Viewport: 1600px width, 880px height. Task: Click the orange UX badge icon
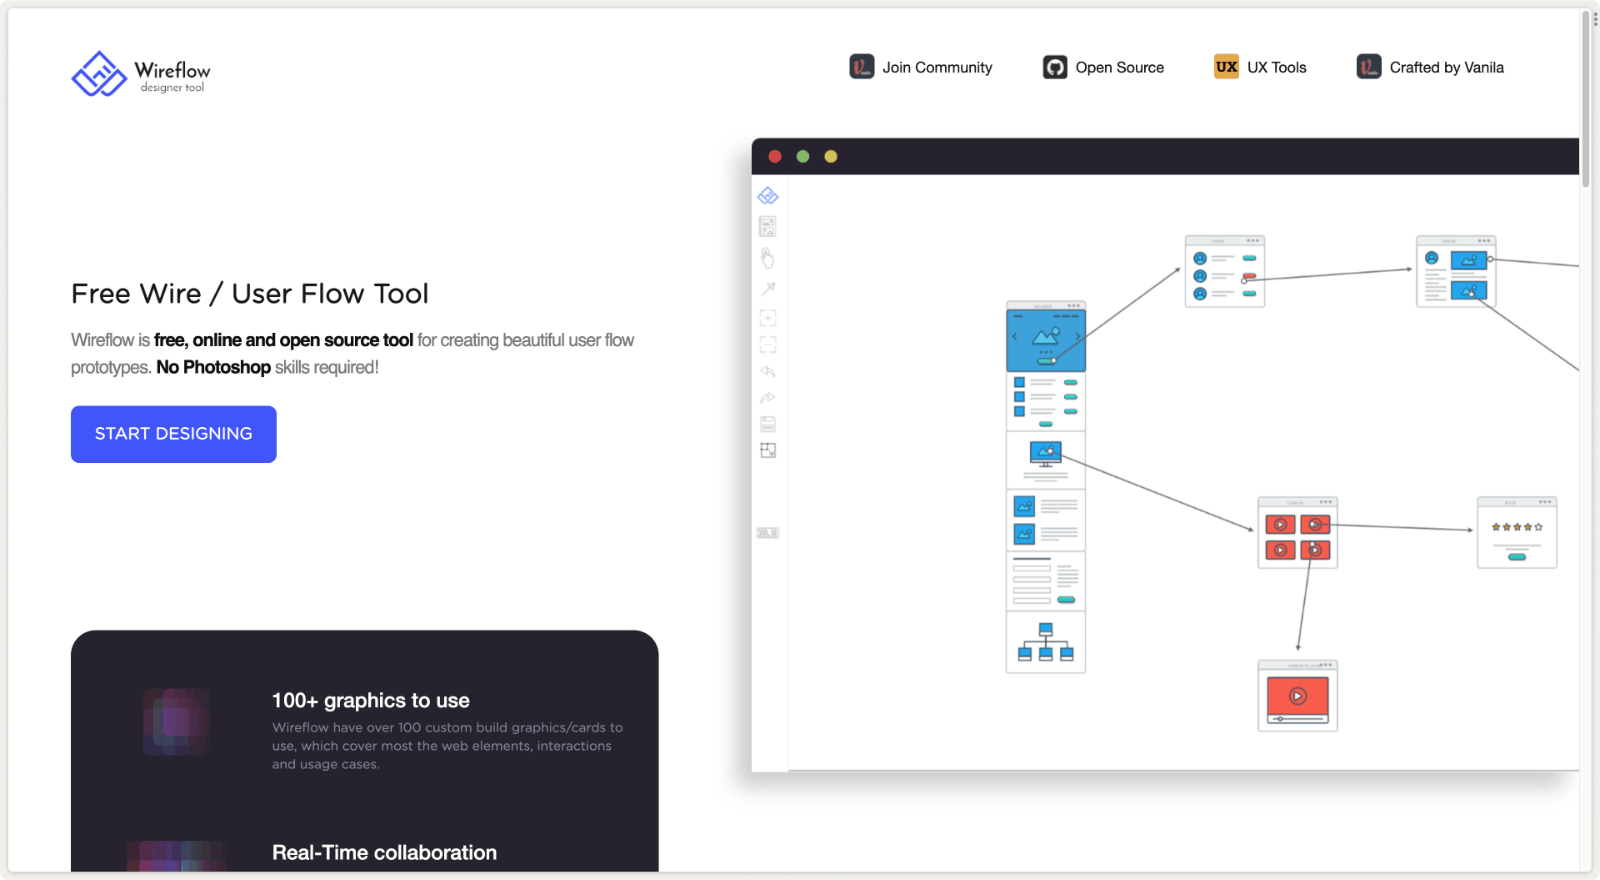tap(1226, 67)
